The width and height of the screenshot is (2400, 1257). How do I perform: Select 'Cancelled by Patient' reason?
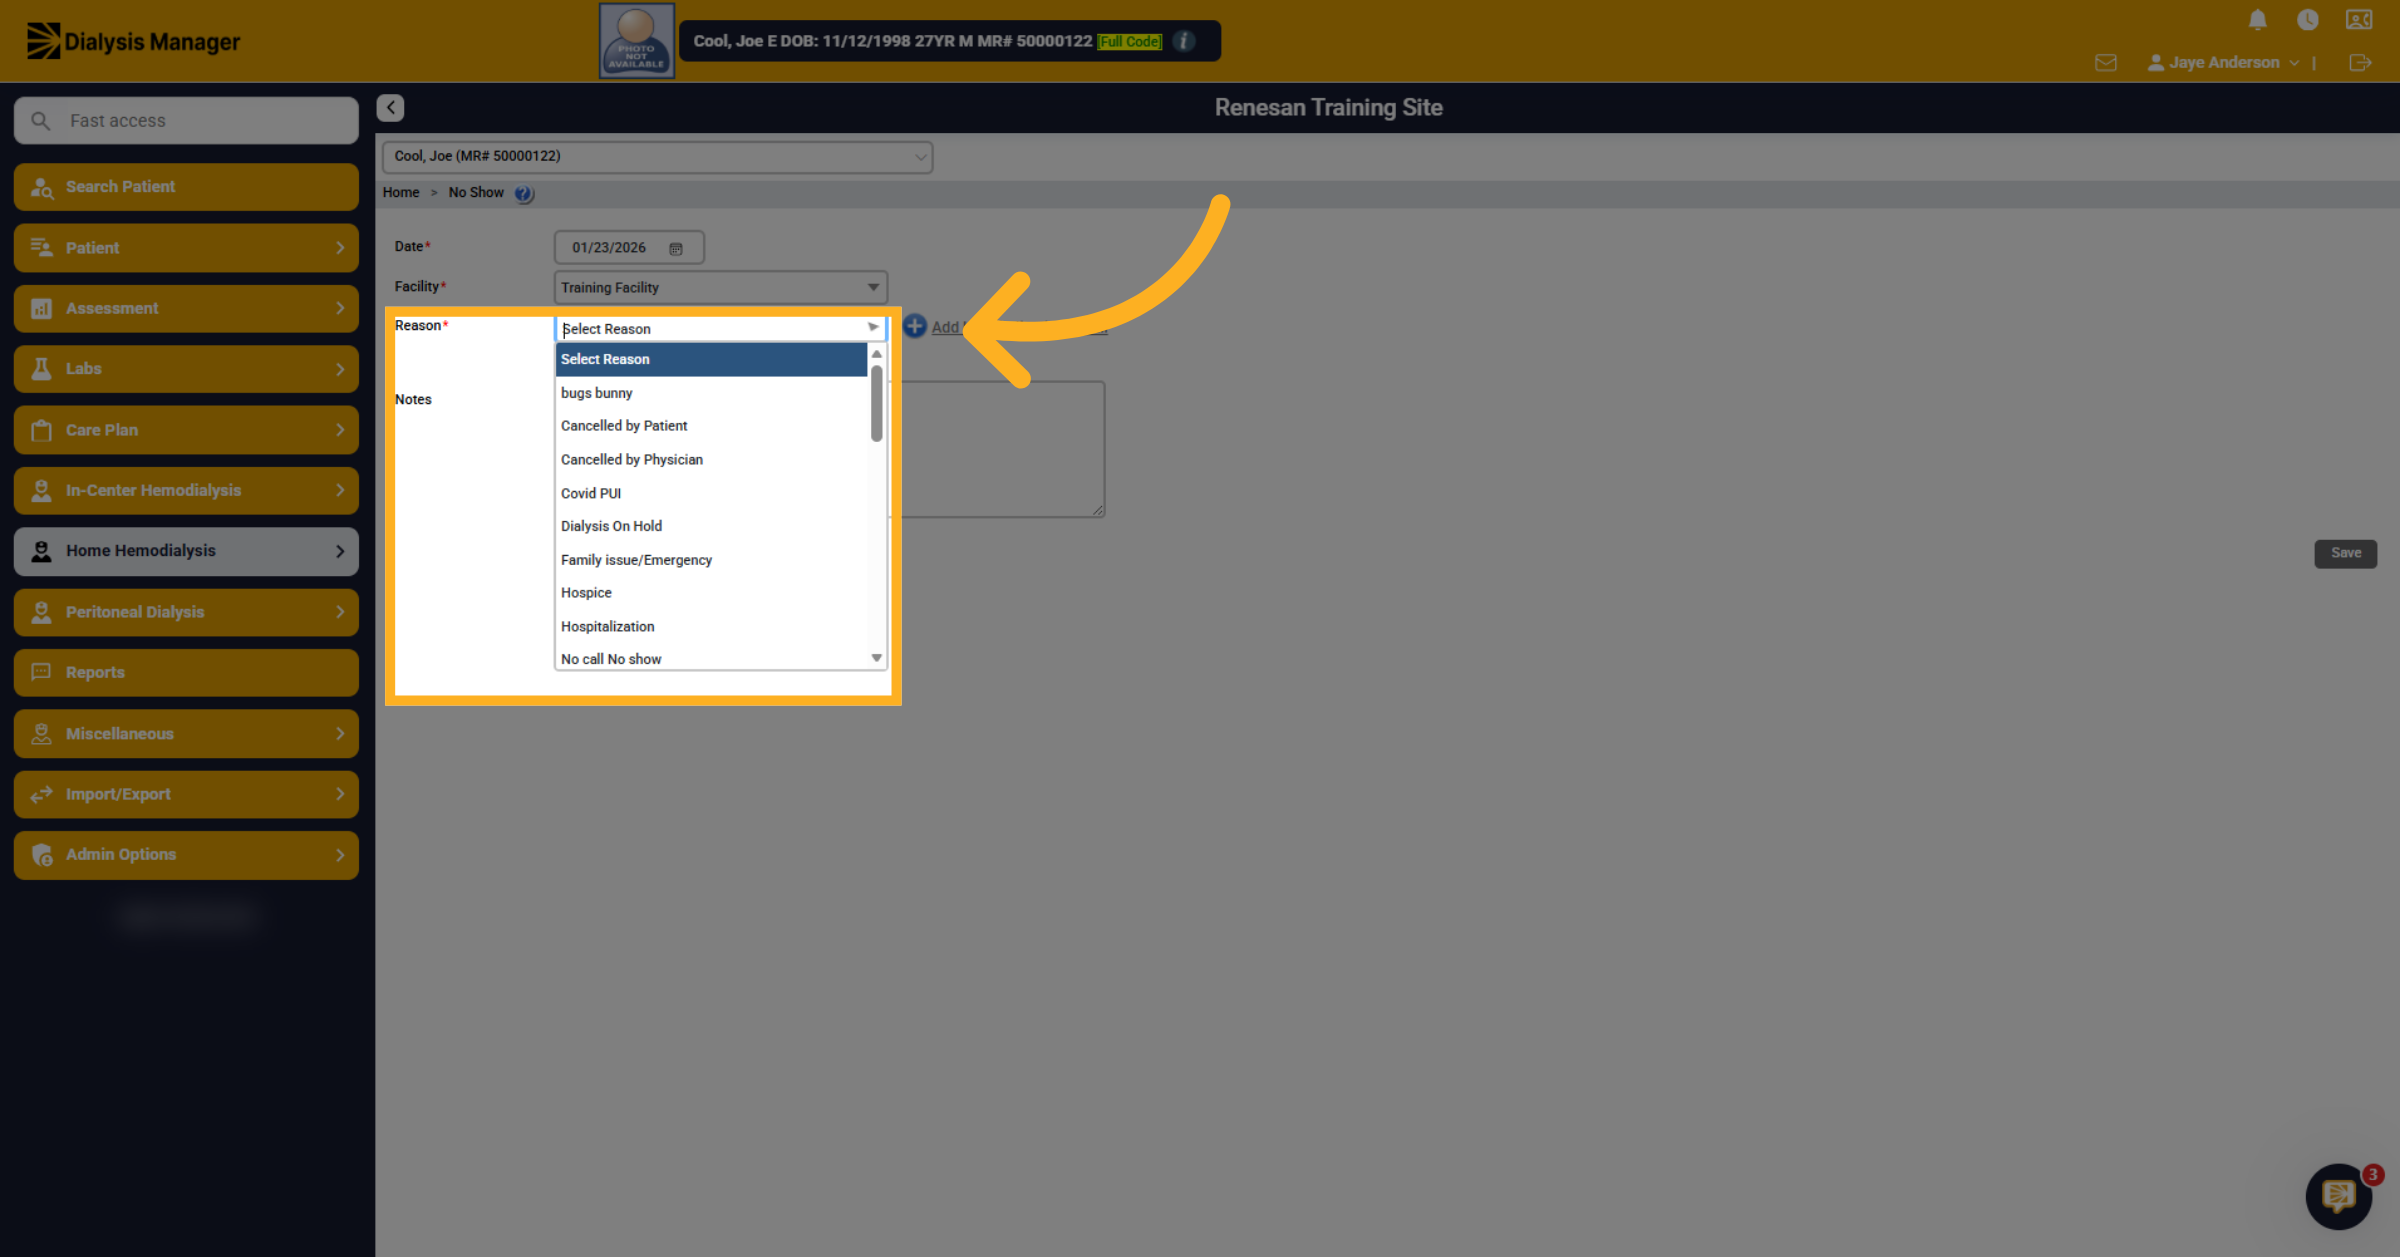click(711, 426)
